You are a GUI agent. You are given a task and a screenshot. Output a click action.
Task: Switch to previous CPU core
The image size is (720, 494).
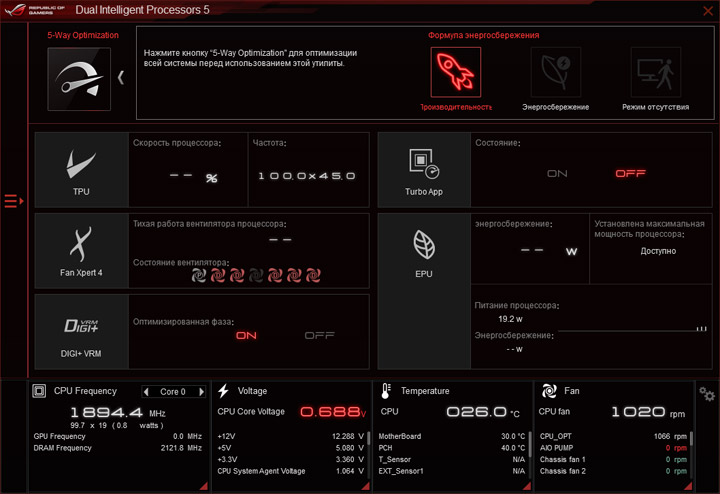tap(146, 392)
